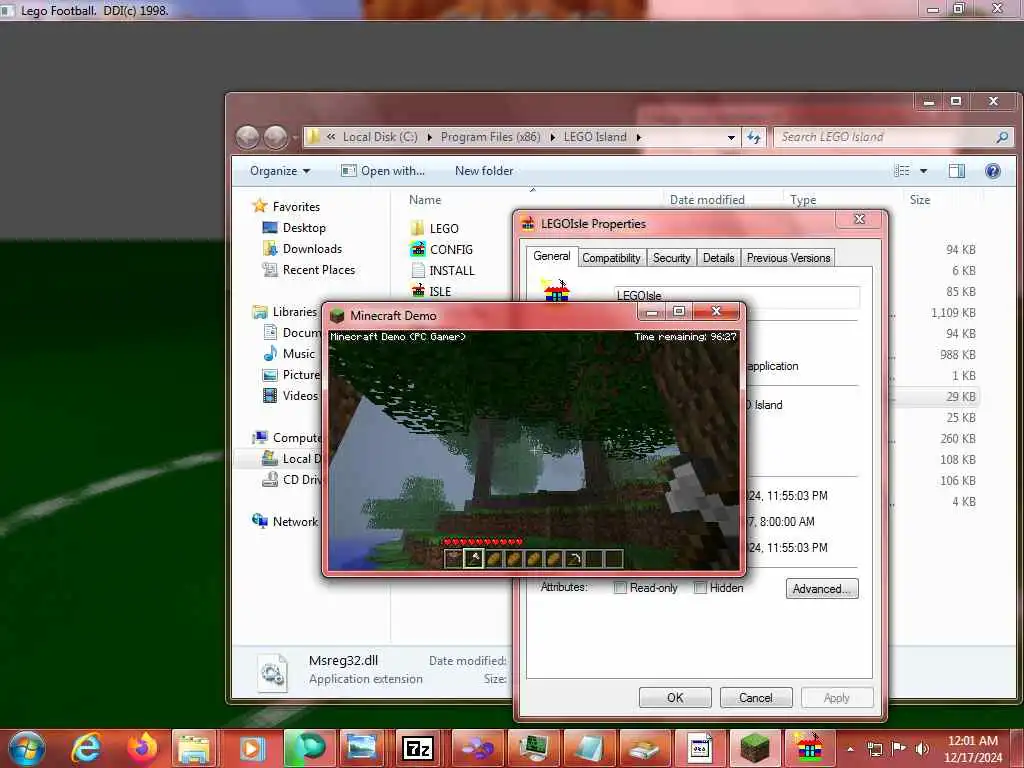The image size is (1024, 768).
Task: Click New folder in Explorer toolbar
Action: [x=484, y=171]
